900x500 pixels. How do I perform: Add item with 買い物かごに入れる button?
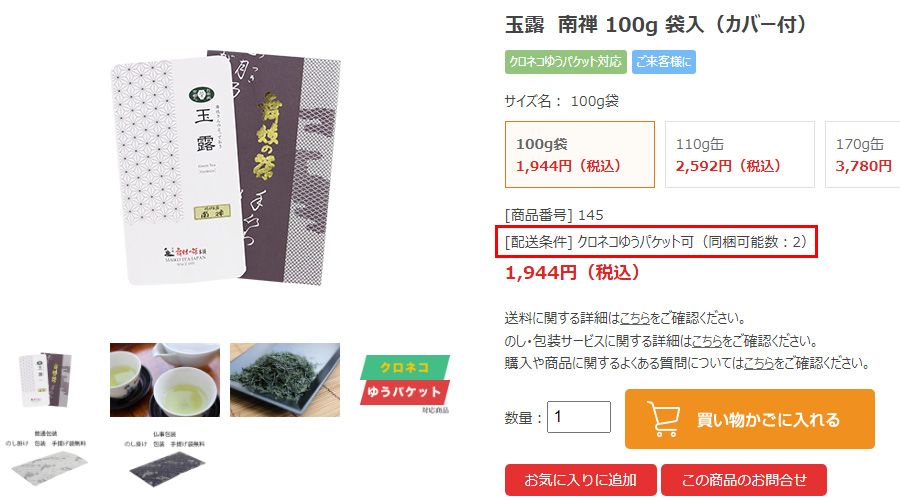(750, 419)
